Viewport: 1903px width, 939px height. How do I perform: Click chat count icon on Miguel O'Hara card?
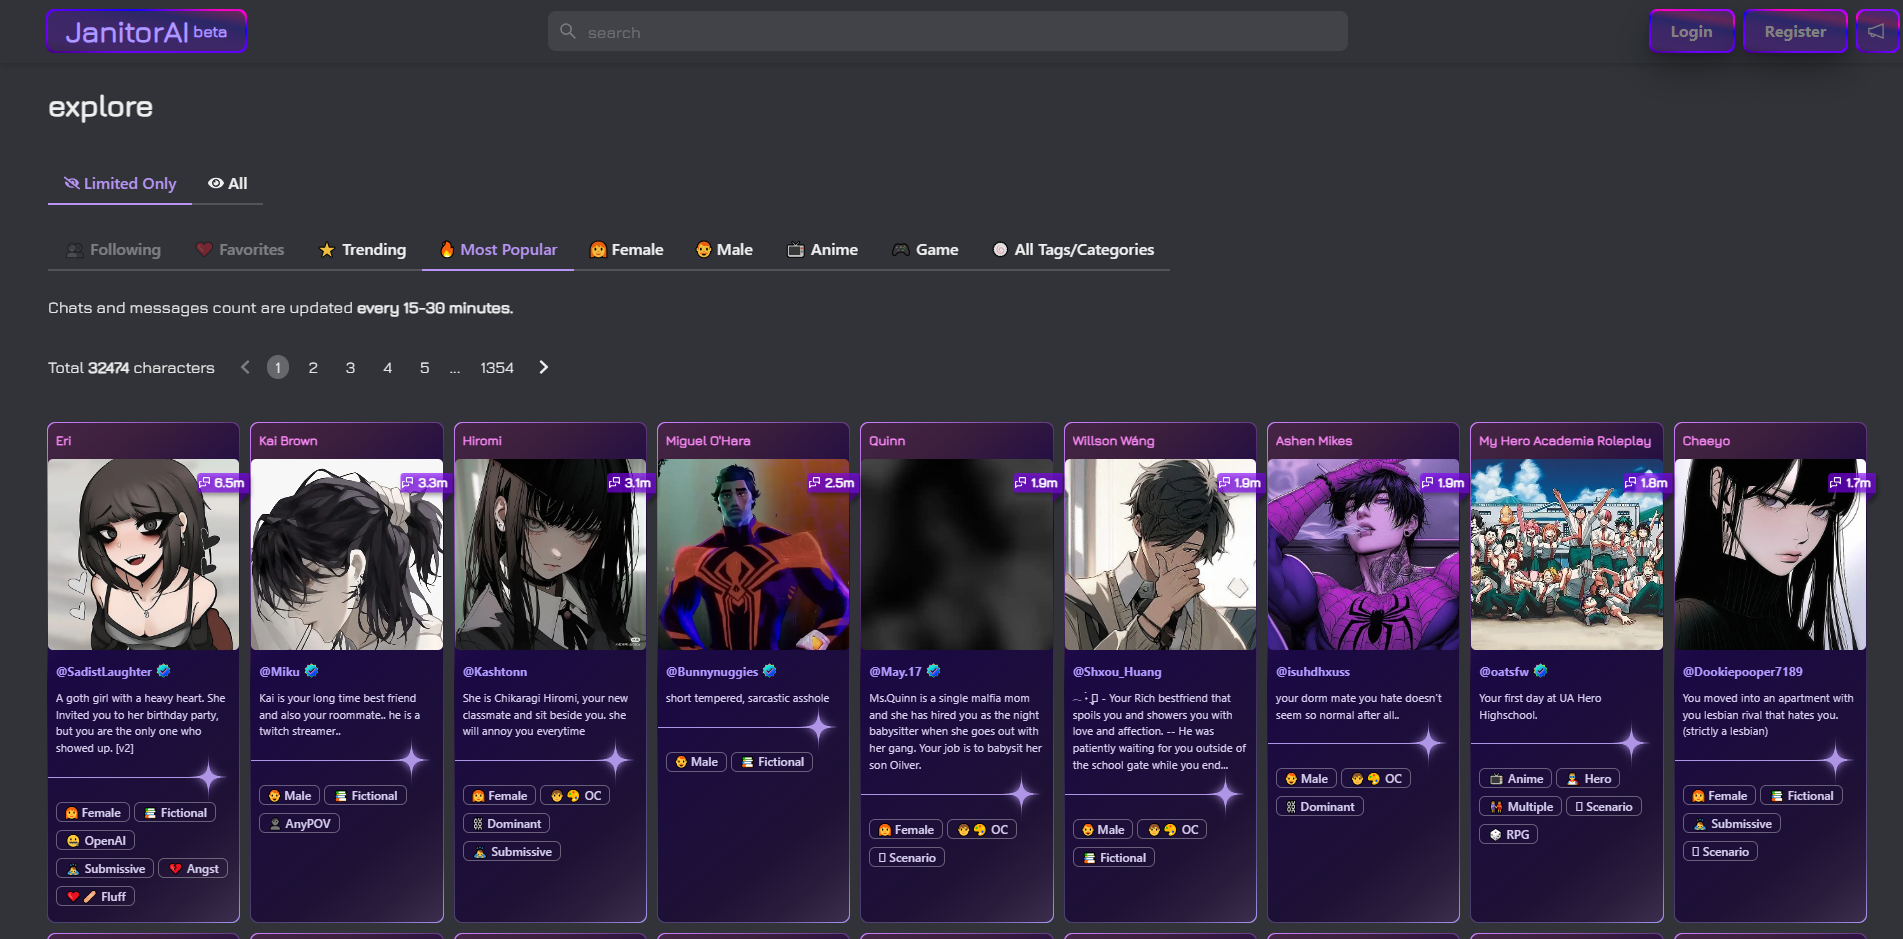click(x=815, y=482)
